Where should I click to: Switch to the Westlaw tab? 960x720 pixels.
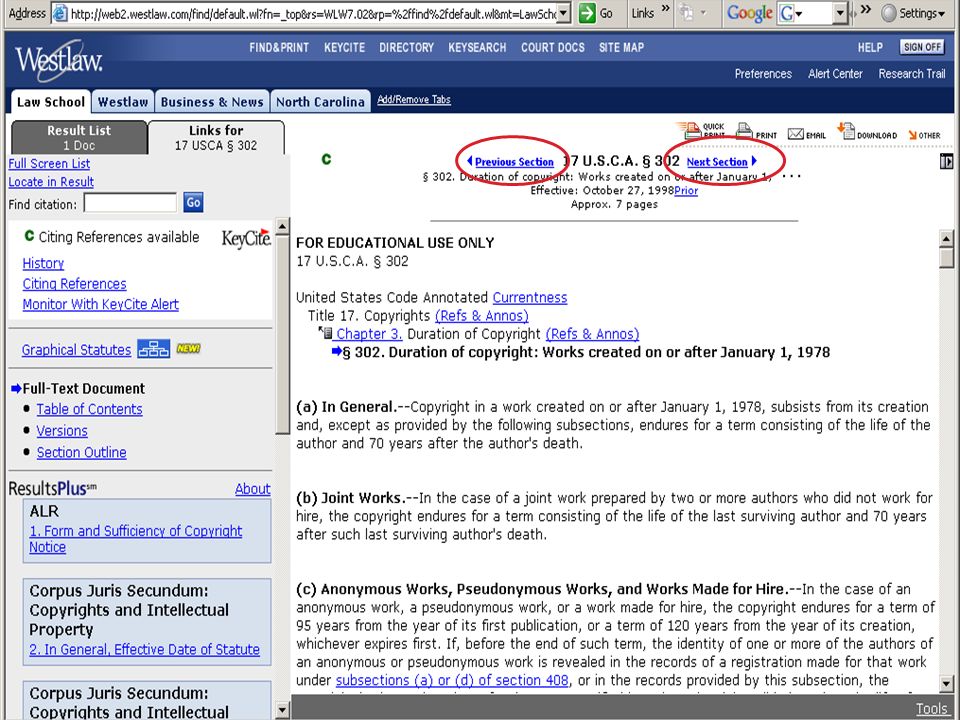[x=123, y=102]
